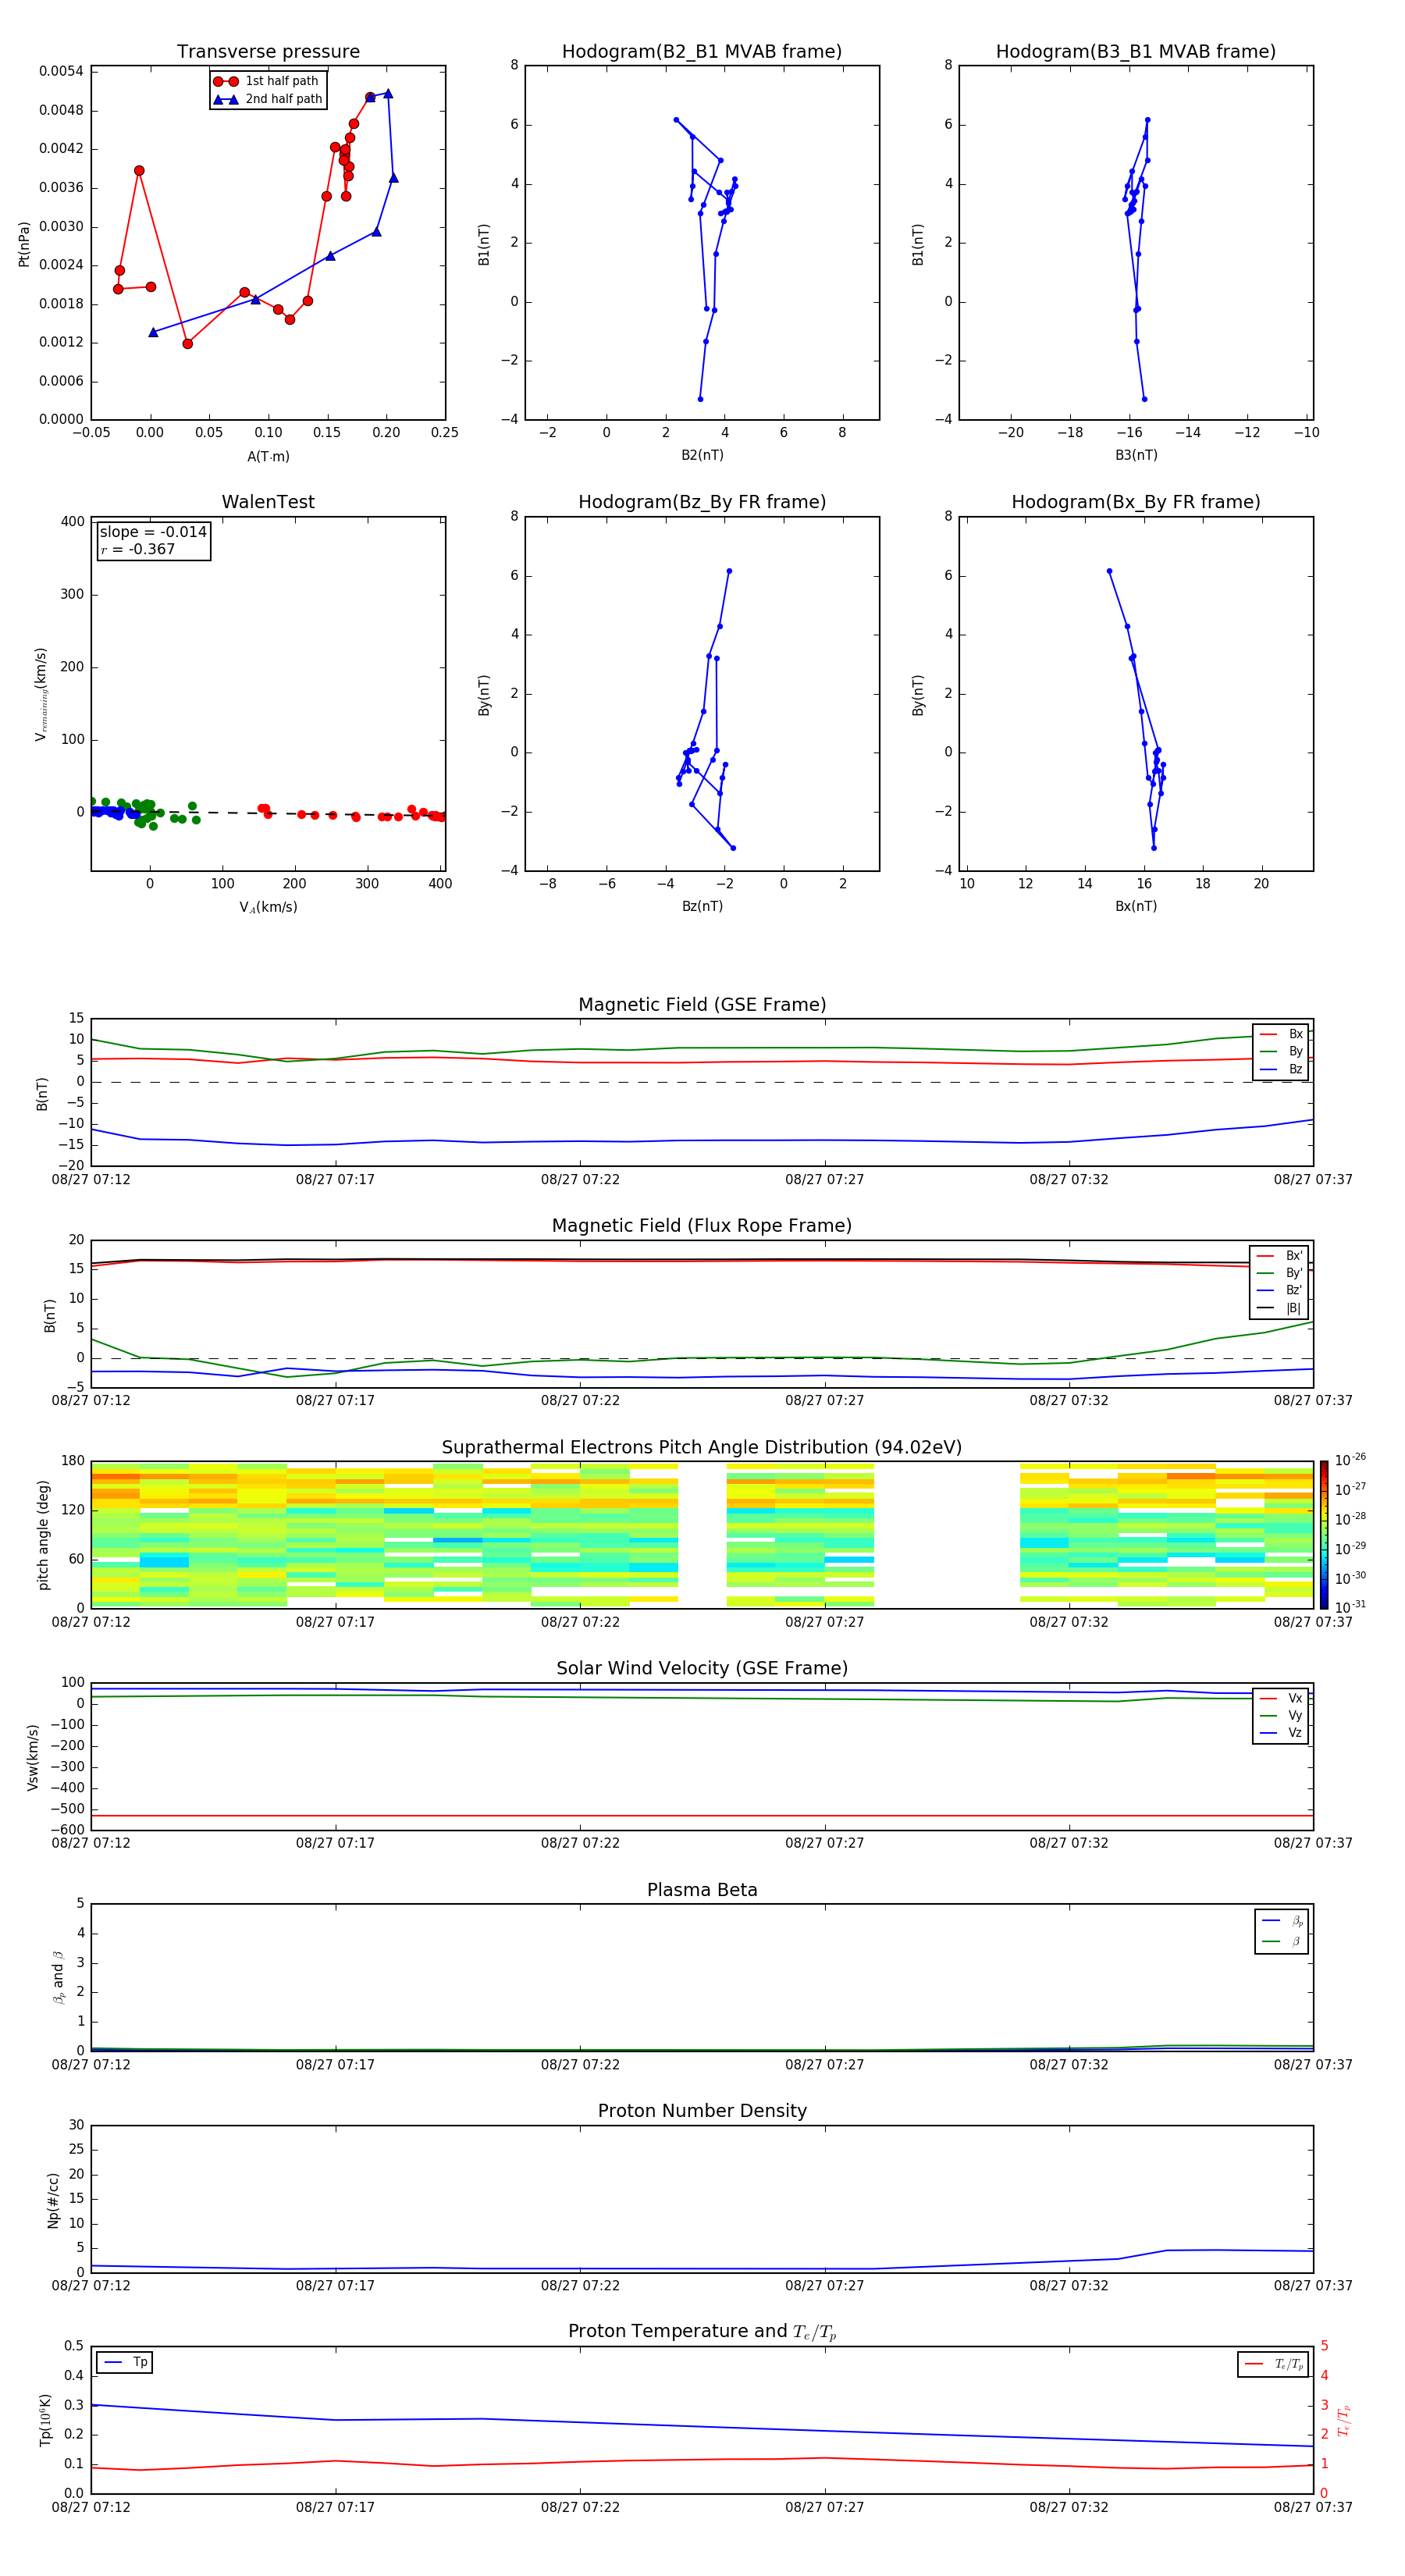Screen dimensions: 1405x2576
Task: Select the "r = -0.367" annotation text
Action: coord(138,549)
